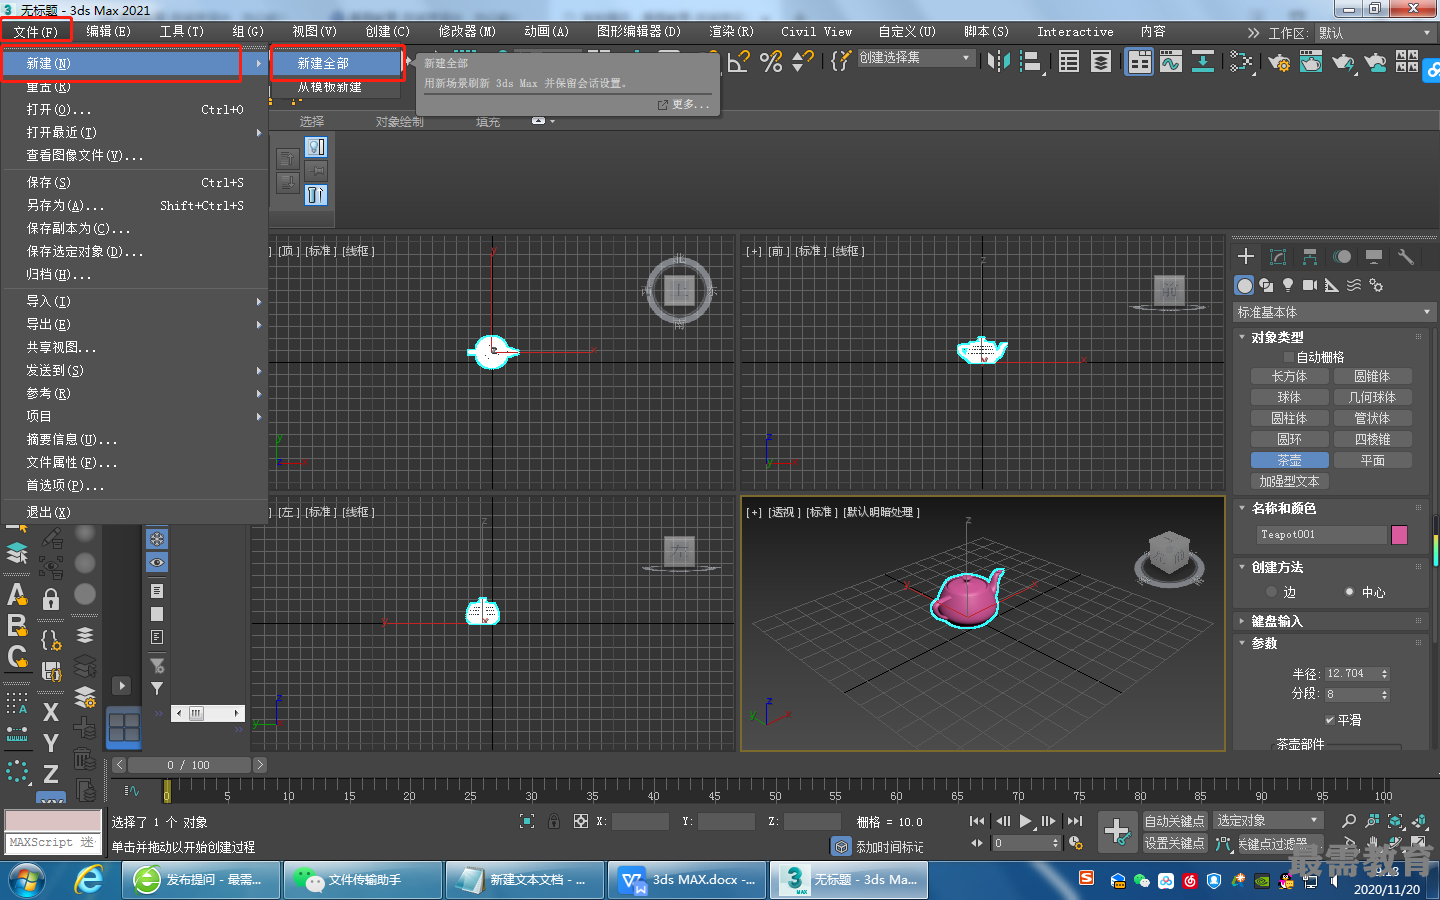Collapse the Object Type rollout
The width and height of the screenshot is (1440, 900).
pos(1277,337)
